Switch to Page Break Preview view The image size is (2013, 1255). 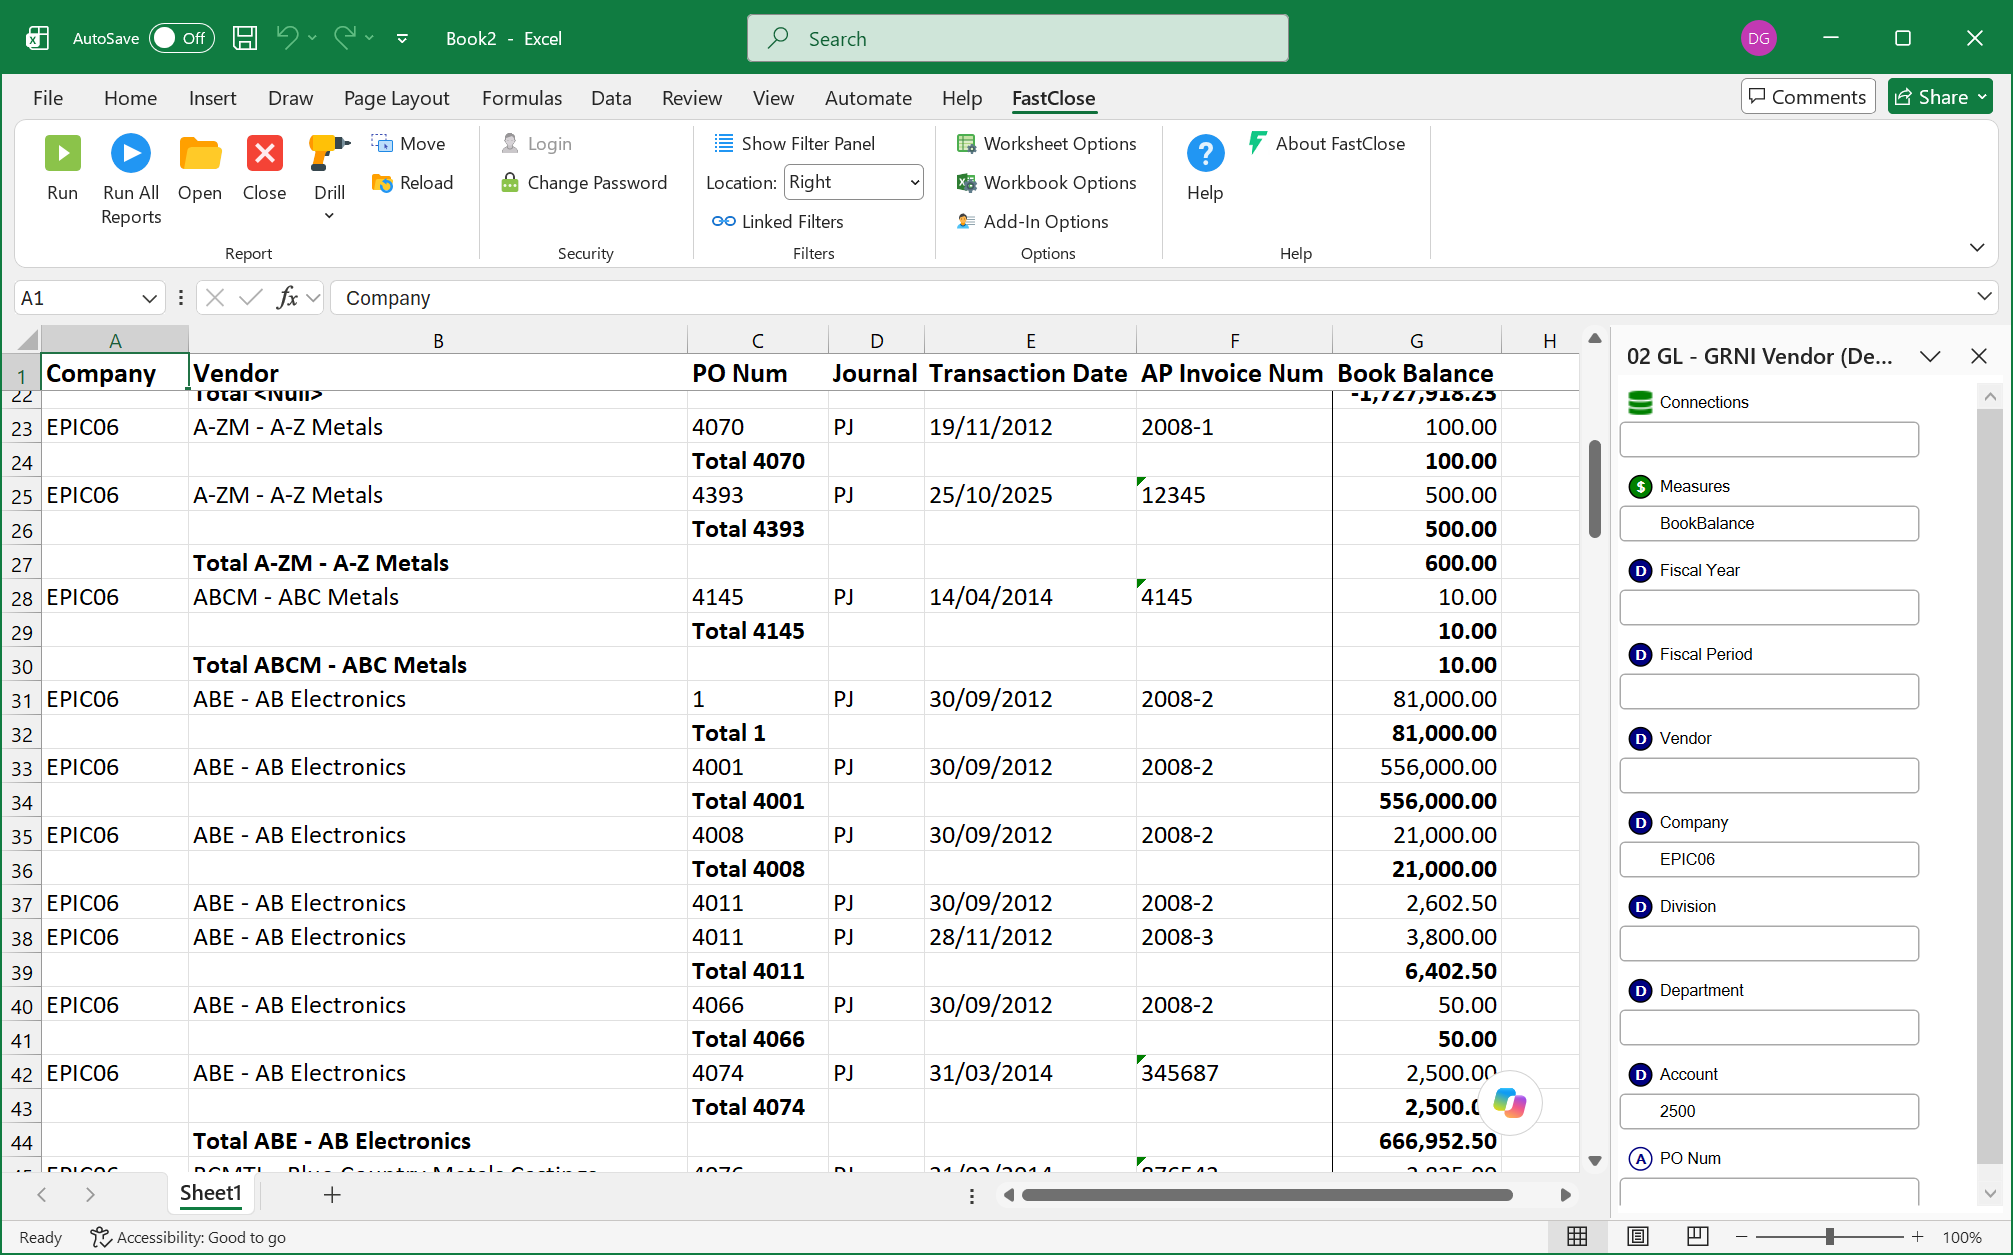pos(1697,1237)
